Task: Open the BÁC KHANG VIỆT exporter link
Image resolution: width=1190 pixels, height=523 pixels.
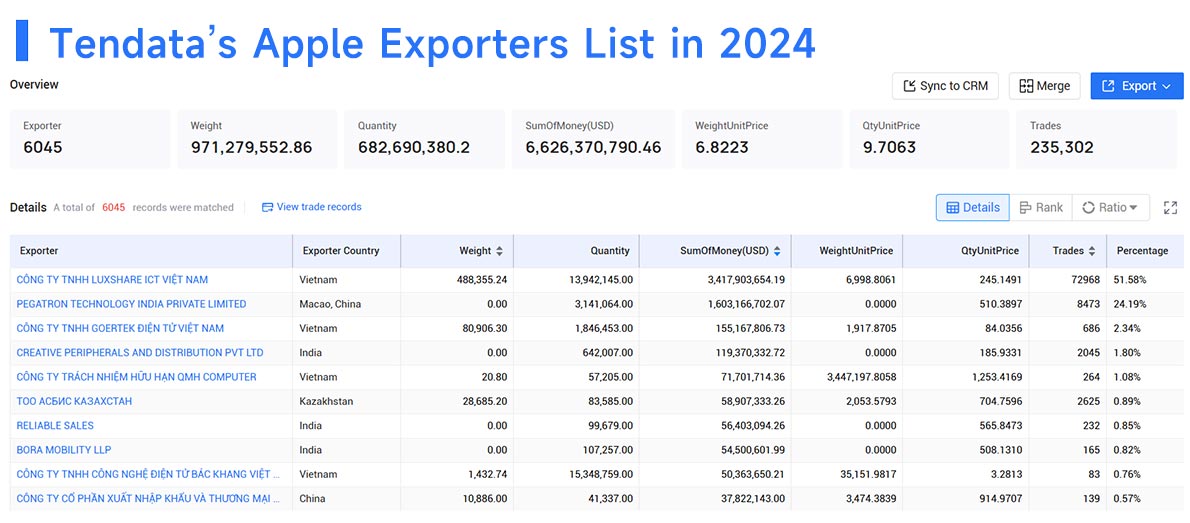Action: point(149,474)
